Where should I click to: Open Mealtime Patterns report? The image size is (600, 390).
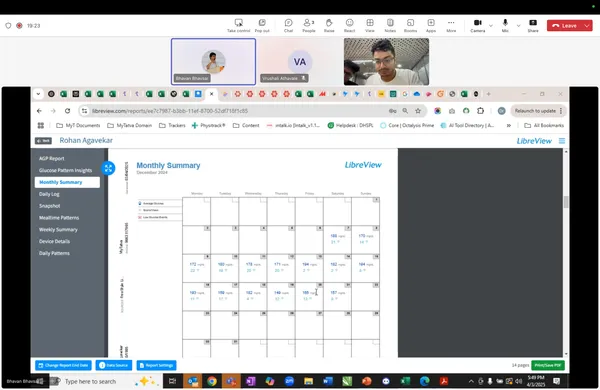(x=59, y=218)
